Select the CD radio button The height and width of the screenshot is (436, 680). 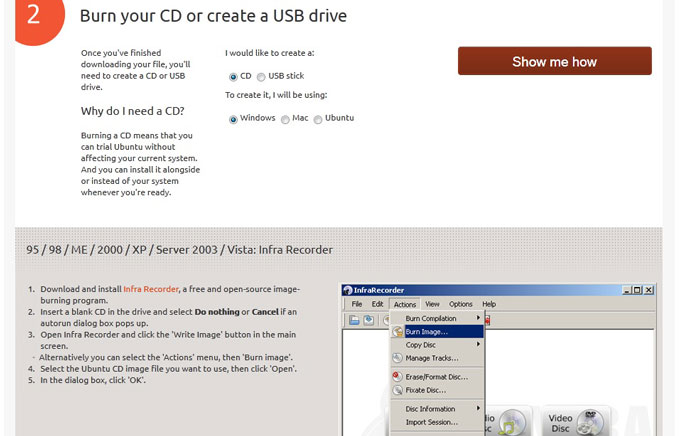tap(233, 77)
